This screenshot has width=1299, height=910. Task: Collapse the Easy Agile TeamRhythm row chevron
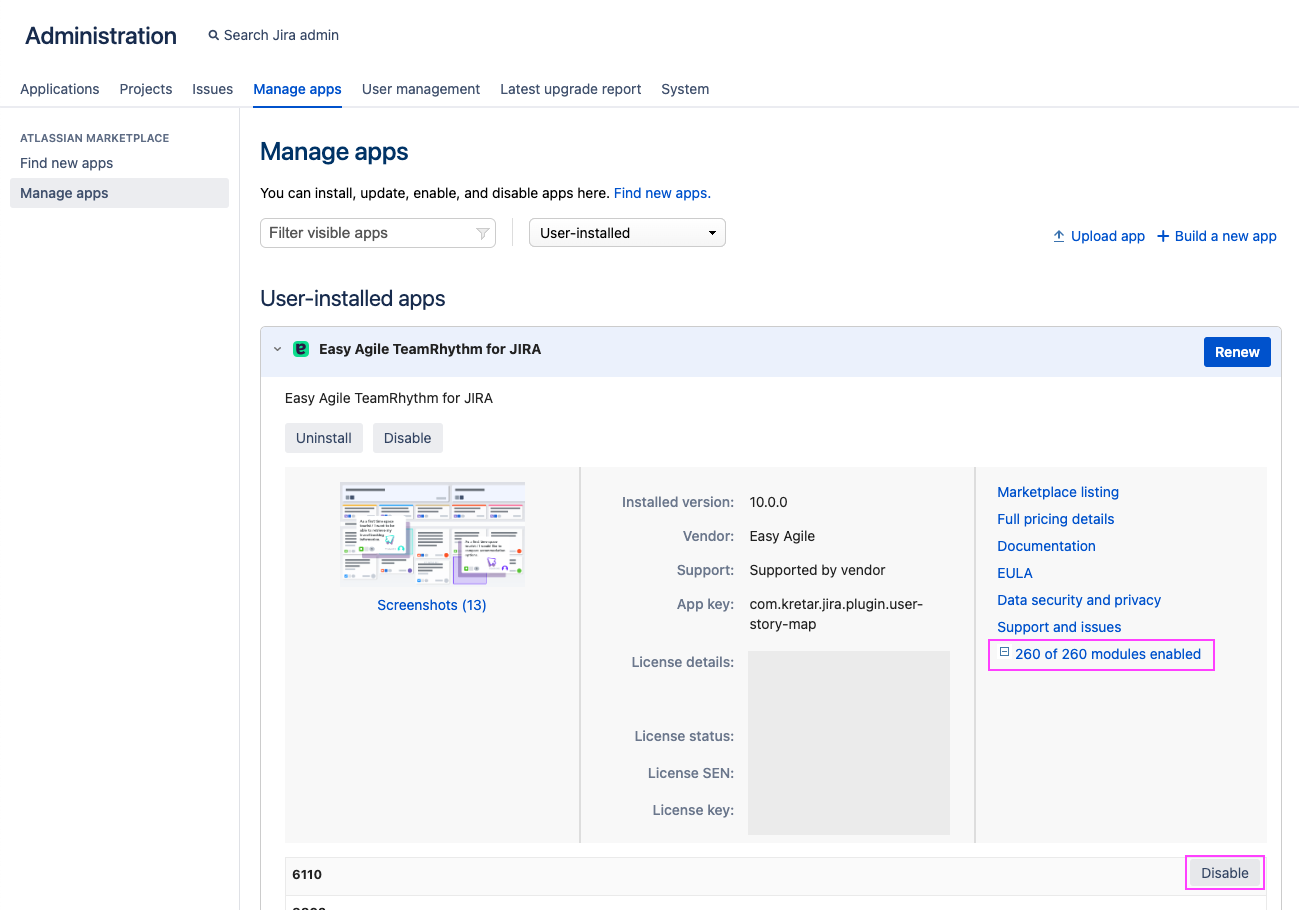point(277,349)
